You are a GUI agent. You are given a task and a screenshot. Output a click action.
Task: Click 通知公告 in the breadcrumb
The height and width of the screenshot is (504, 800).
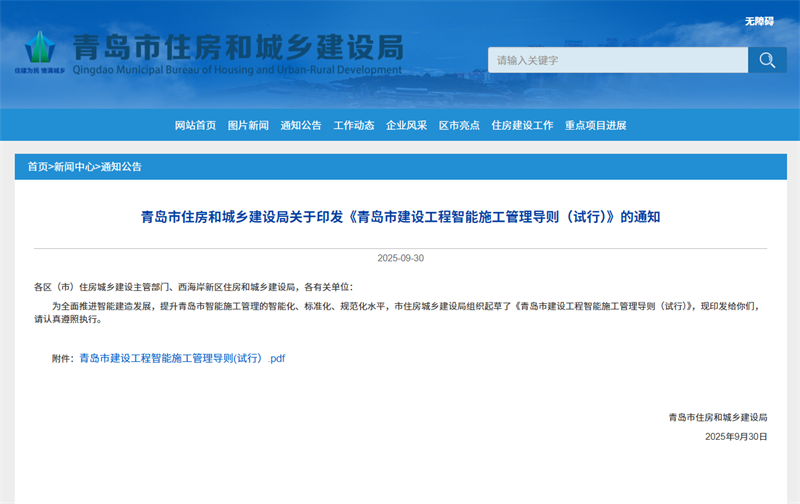(121, 167)
